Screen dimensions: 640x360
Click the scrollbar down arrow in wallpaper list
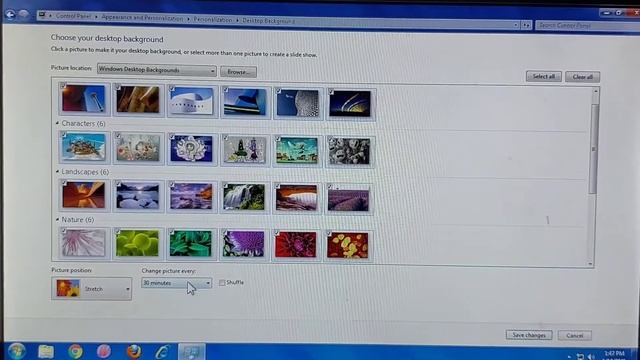coord(590,264)
